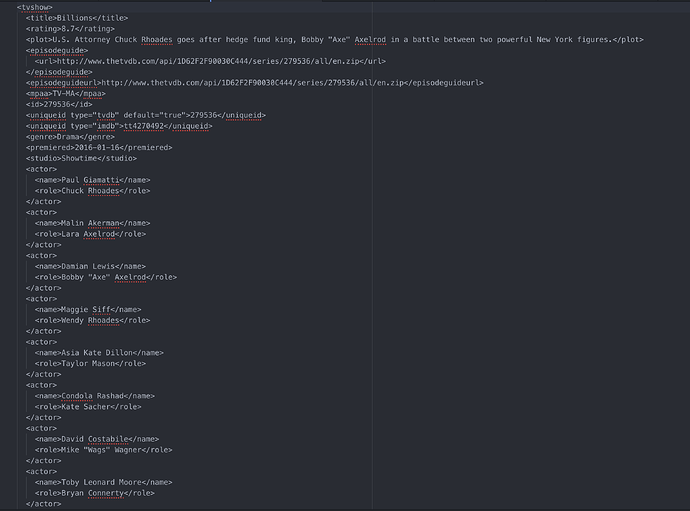Viewport: 690px width, 511px height.
Task: Click the name line for Paul Giamatti
Action: pos(92,180)
